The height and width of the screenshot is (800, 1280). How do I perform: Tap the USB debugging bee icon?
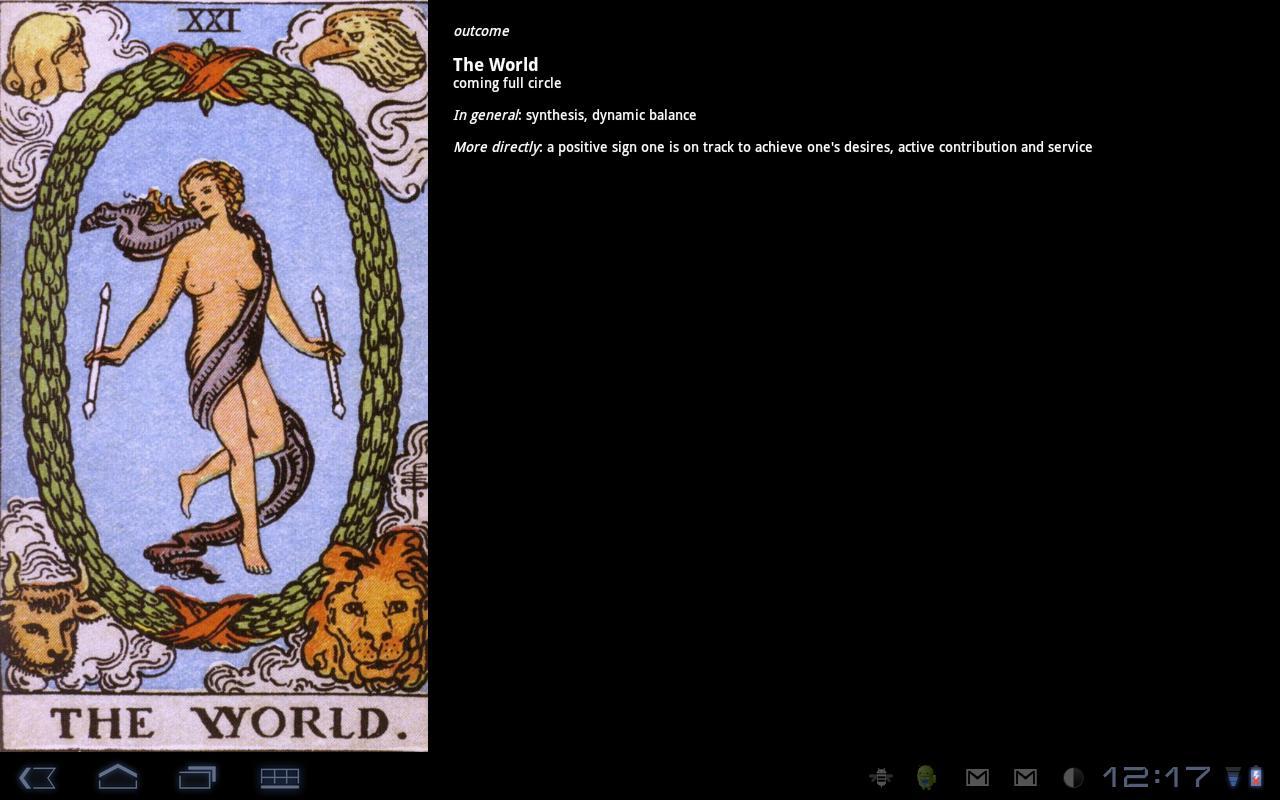[881, 777]
